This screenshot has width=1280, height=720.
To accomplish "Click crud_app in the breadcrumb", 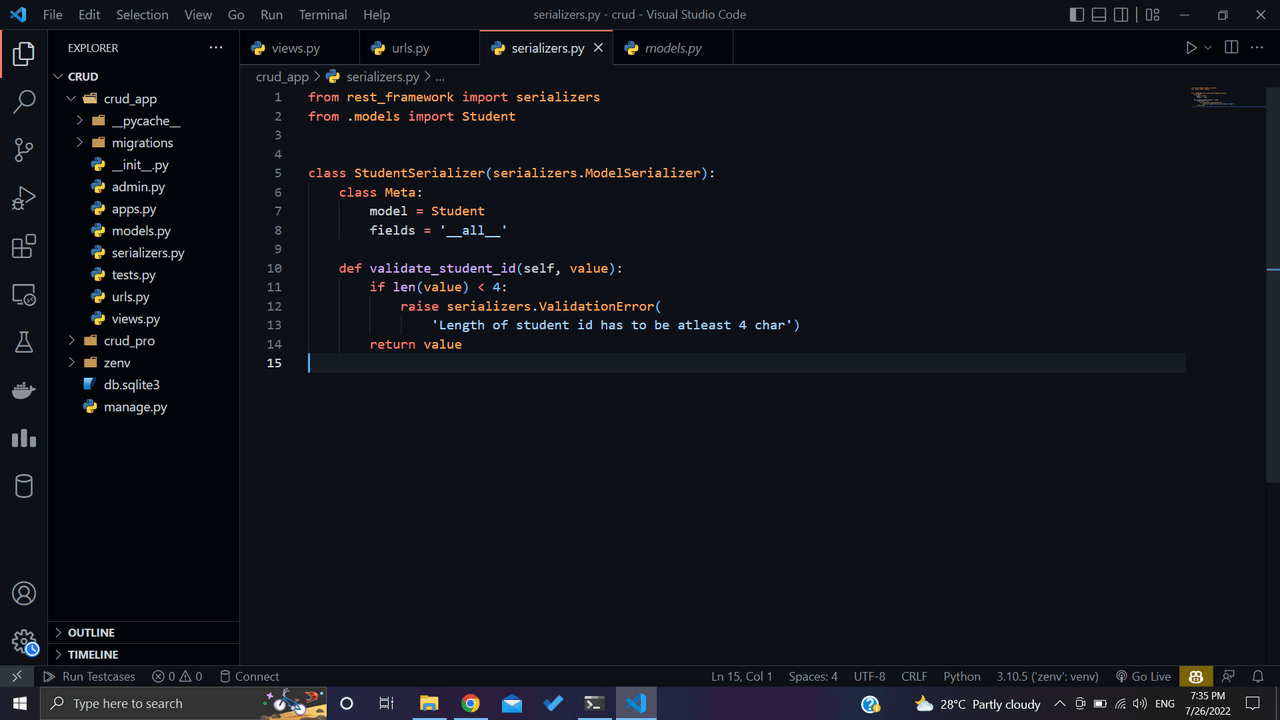I will 282,77.
